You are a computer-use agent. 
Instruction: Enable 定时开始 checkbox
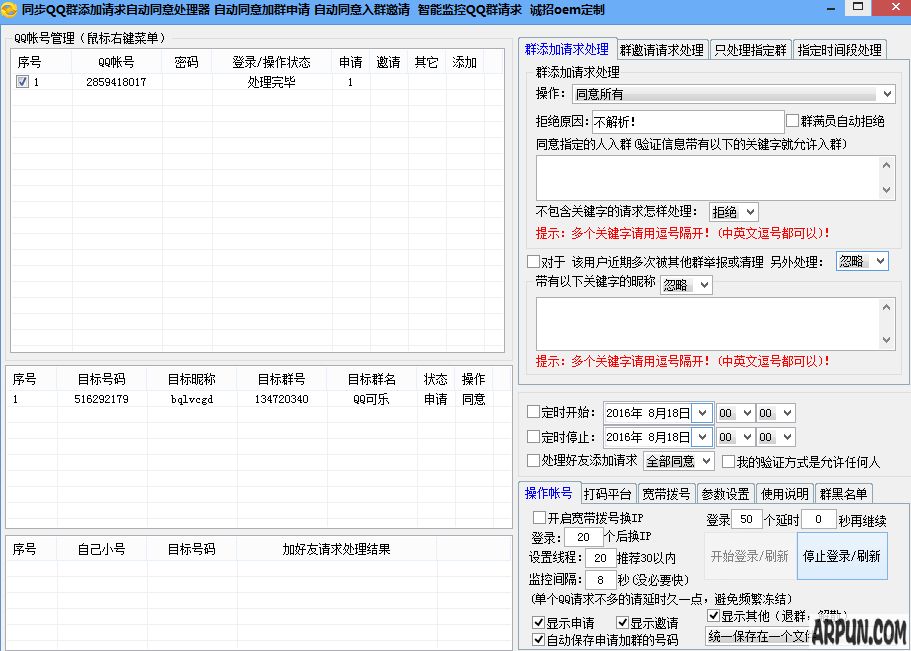coord(533,412)
